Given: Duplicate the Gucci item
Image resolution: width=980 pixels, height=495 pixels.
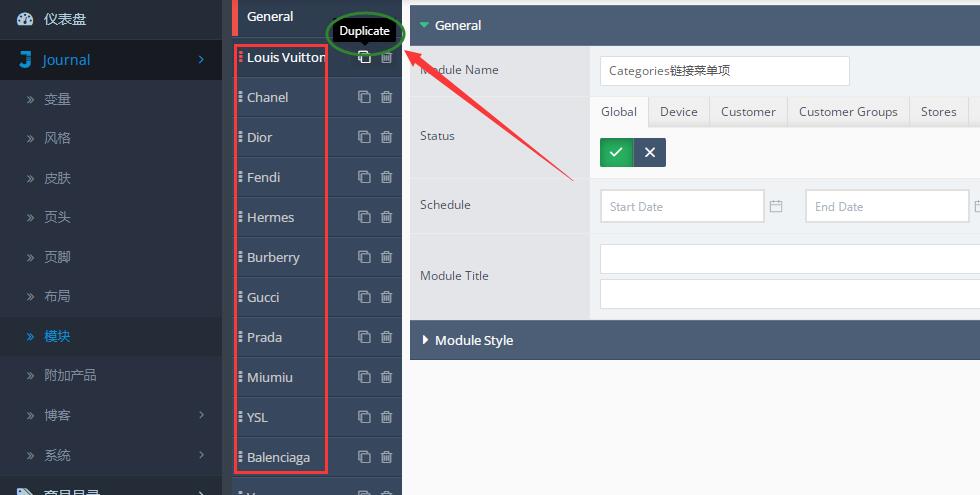Looking at the screenshot, I should click(364, 297).
